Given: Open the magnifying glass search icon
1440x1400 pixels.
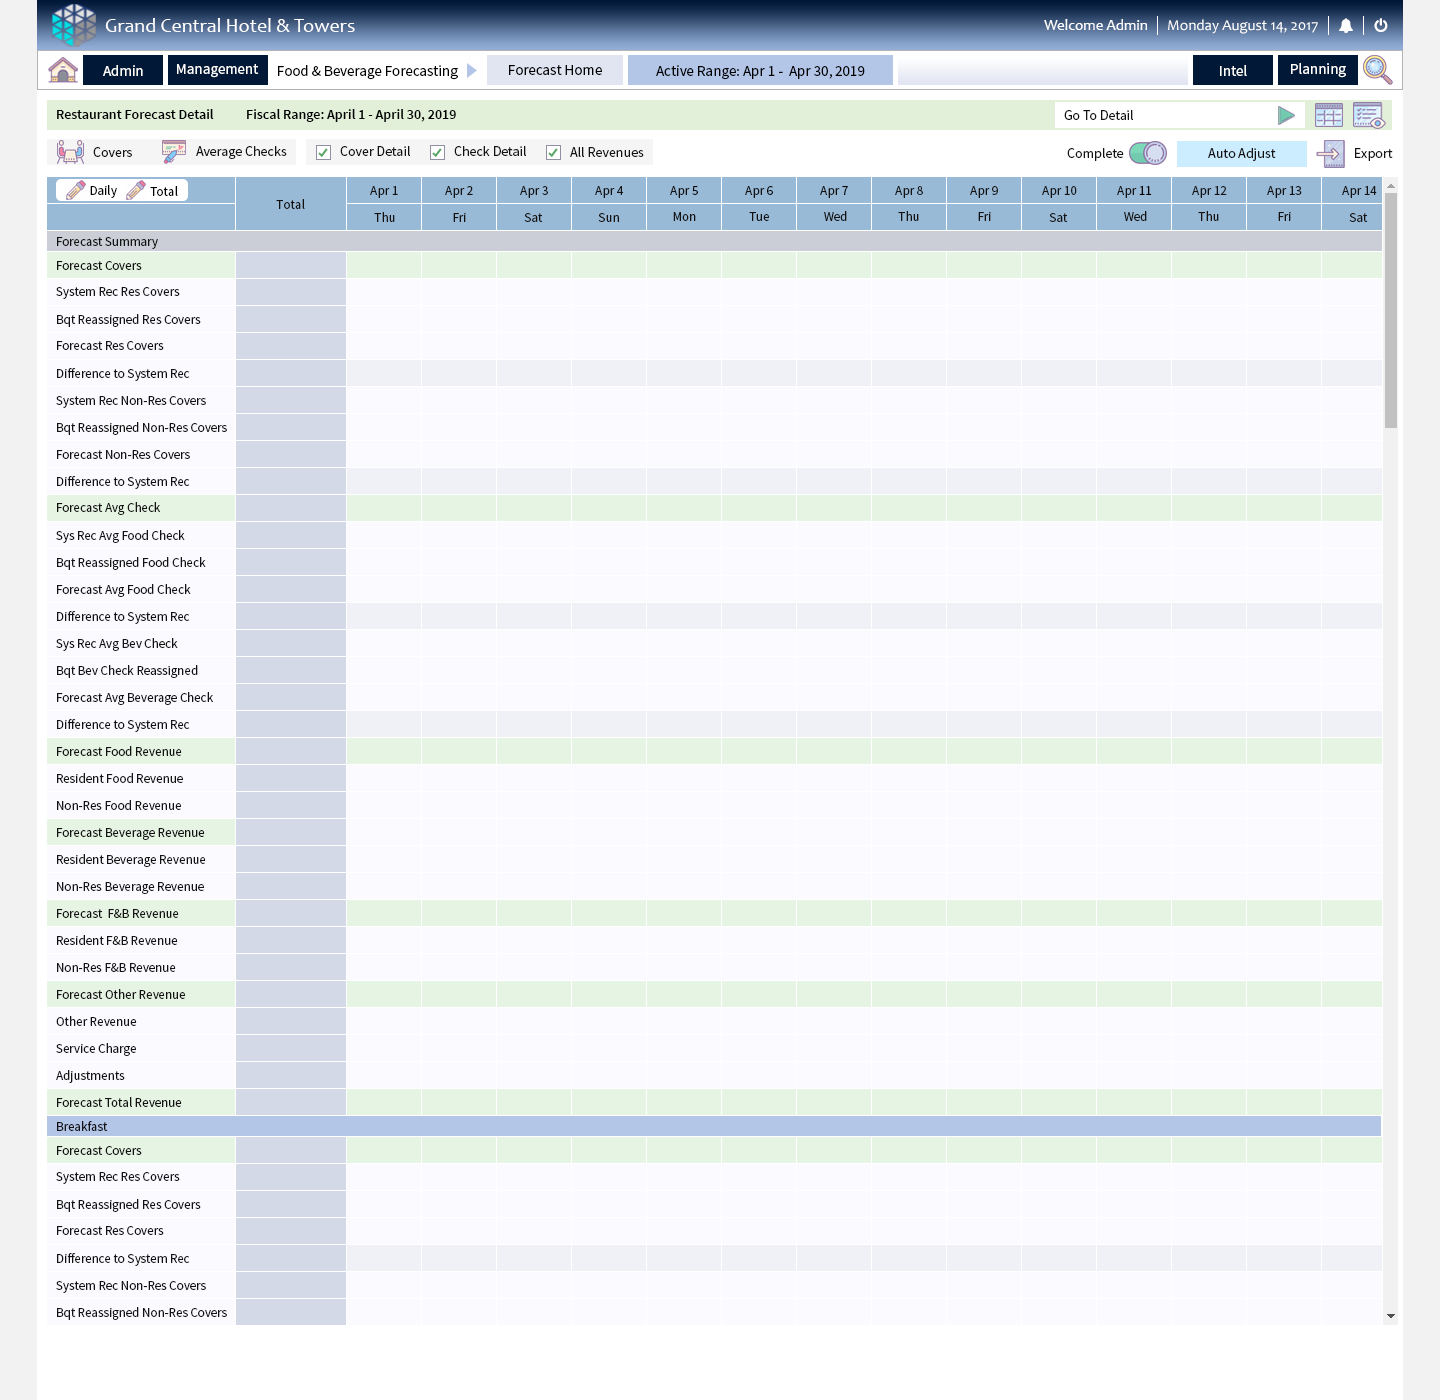Looking at the screenshot, I should coord(1377,70).
